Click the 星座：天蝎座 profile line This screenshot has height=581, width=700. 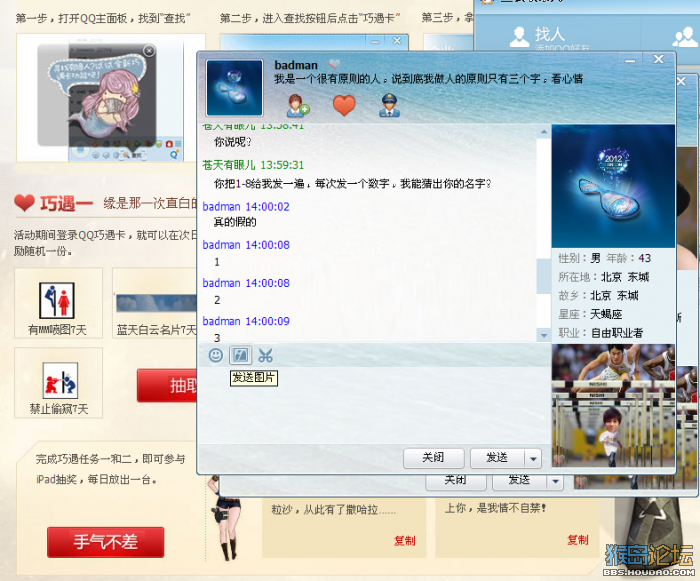coord(590,314)
